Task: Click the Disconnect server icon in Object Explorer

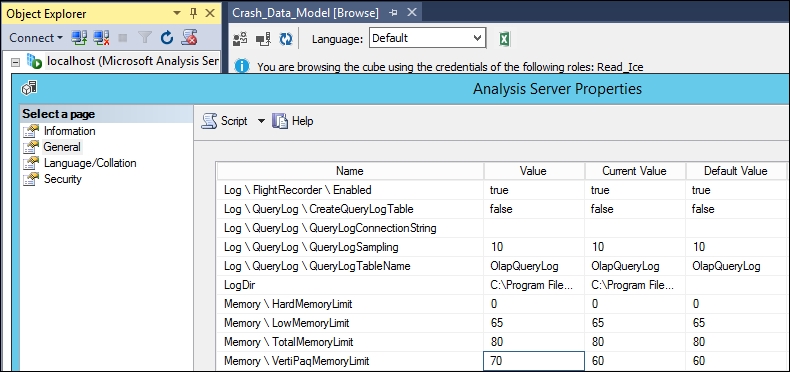Action: coord(101,37)
